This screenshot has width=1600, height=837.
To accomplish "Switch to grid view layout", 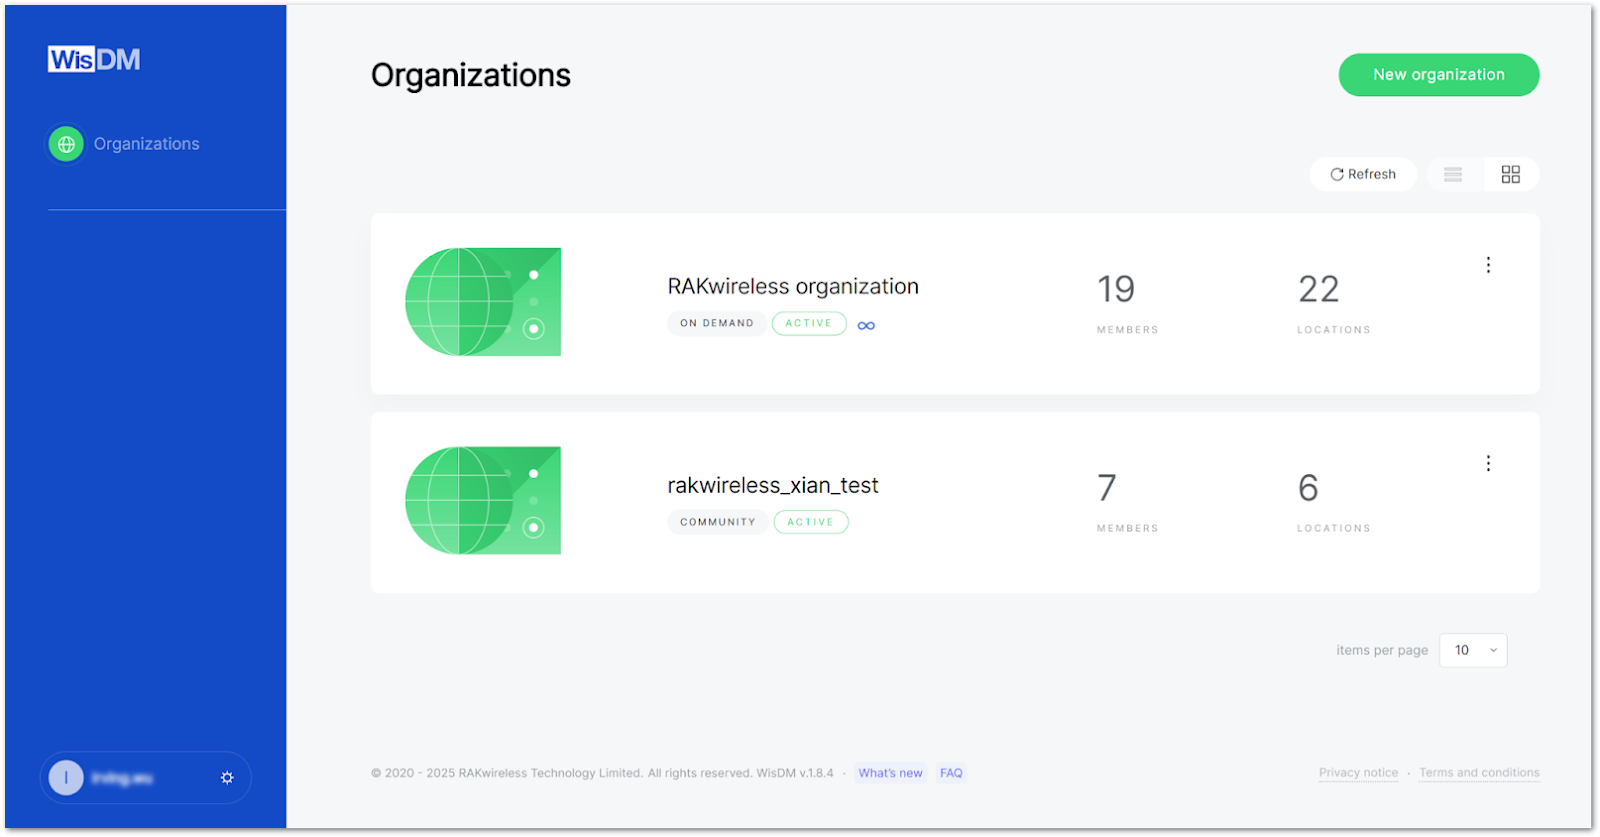I will pyautogui.click(x=1510, y=175).
